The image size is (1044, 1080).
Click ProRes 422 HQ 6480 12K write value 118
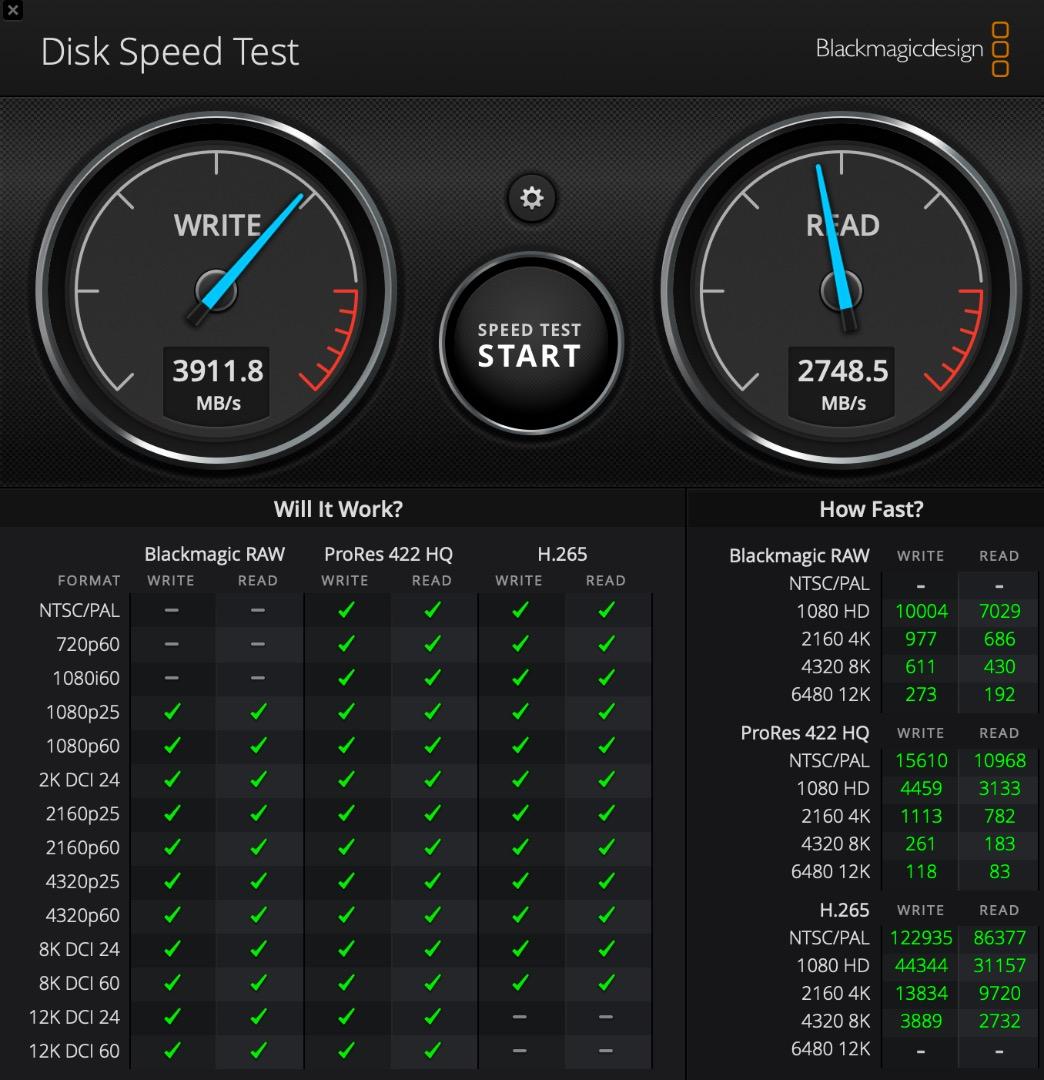pyautogui.click(x=920, y=871)
